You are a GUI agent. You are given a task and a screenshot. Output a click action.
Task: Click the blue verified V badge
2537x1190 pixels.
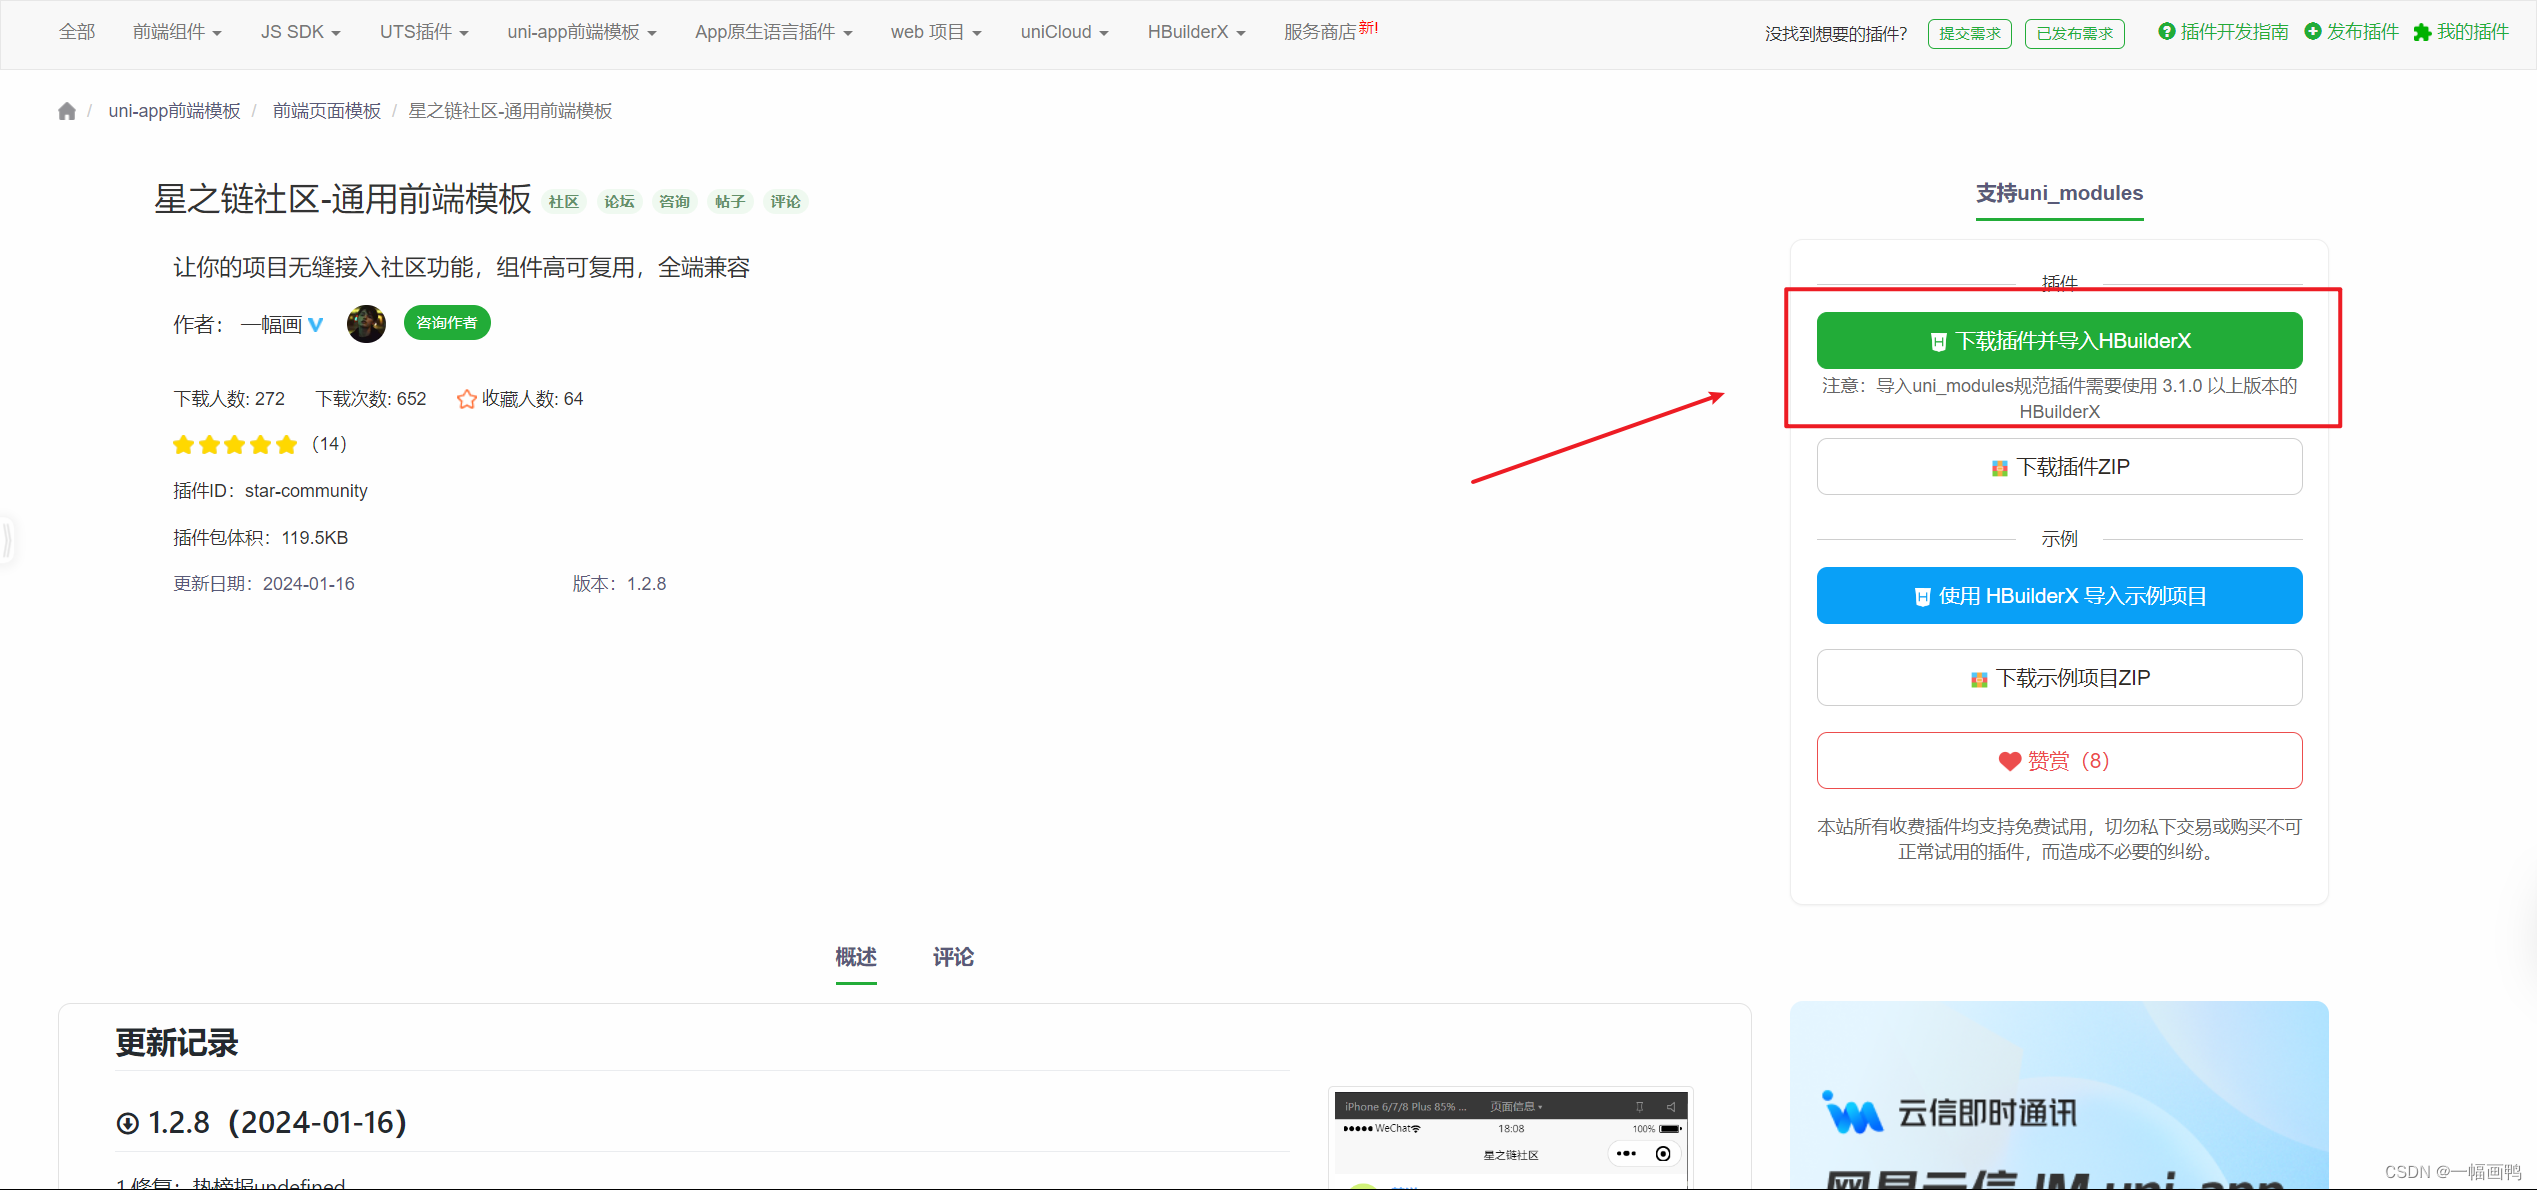click(315, 324)
